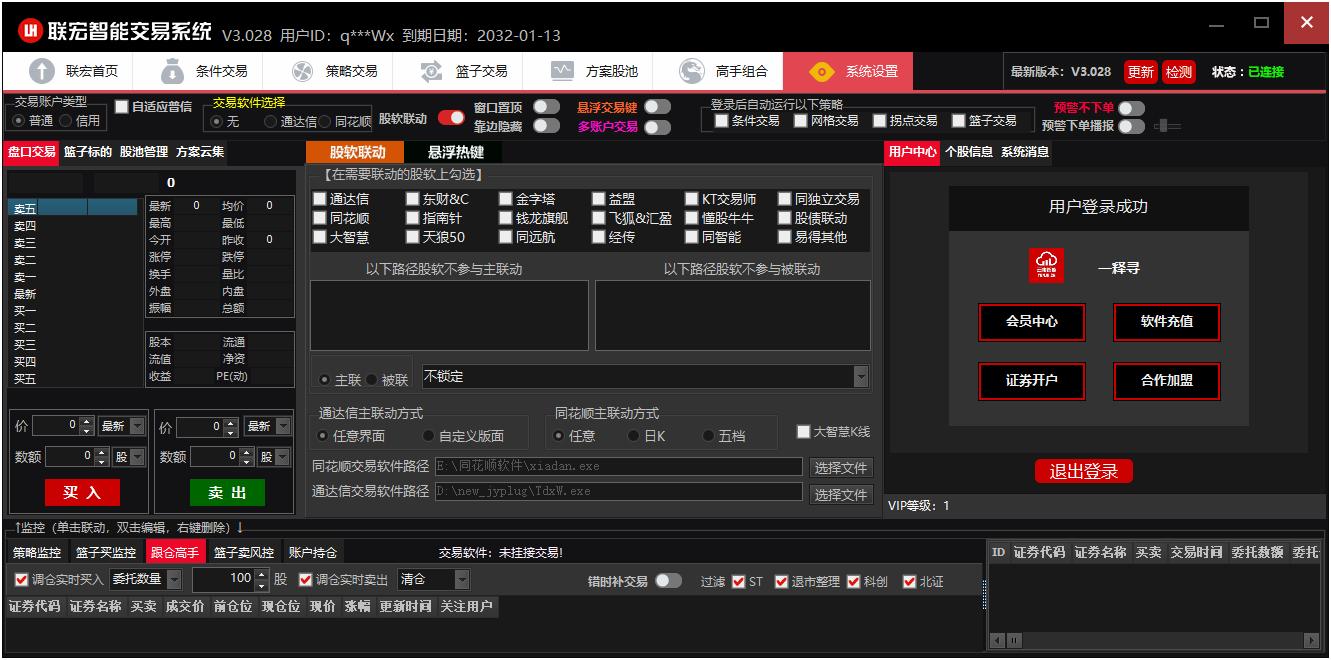Screen dimensions: 1331x660
Task: Click the 系统设置 eye icon
Action: point(822,71)
